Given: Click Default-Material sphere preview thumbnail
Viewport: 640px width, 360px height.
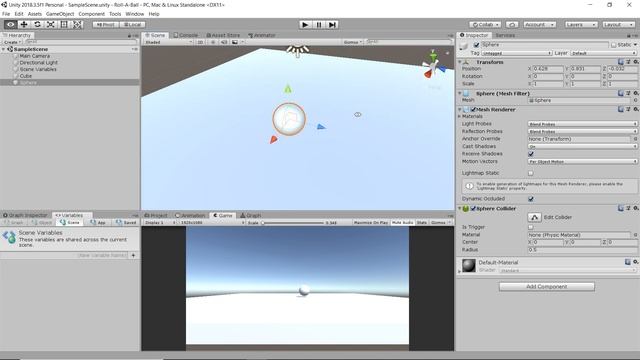Looking at the screenshot, I should [469, 266].
